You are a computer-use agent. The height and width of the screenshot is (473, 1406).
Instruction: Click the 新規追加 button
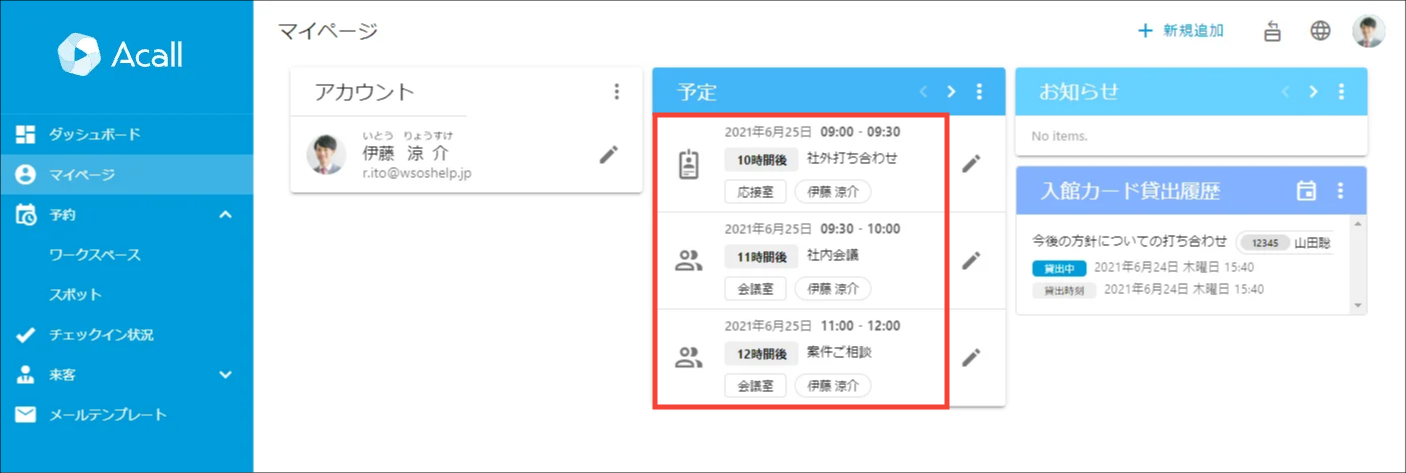pos(1180,31)
